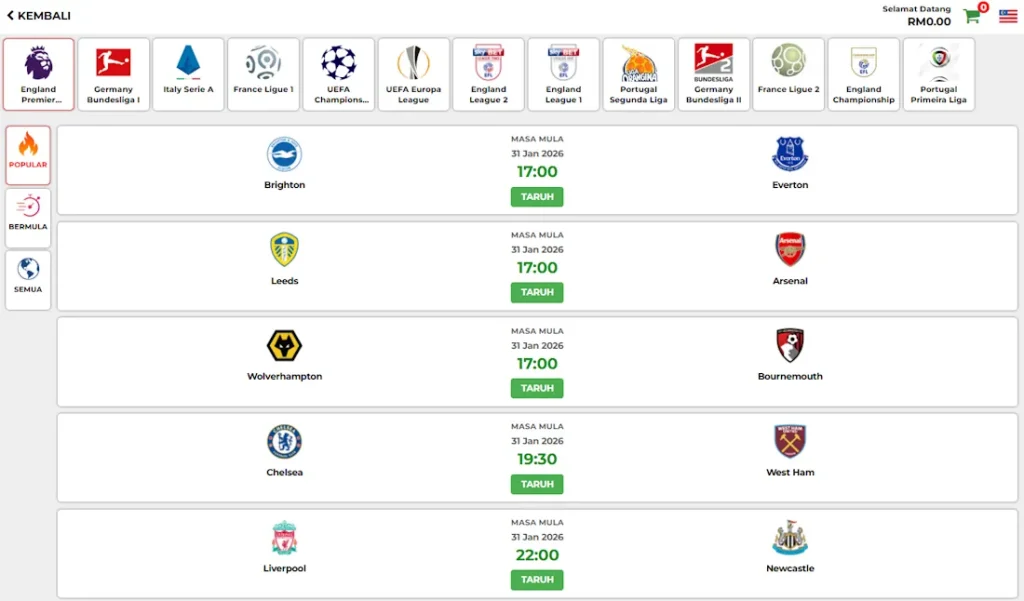
Task: Click the Wolverhampton wolf logo
Action: pos(284,346)
